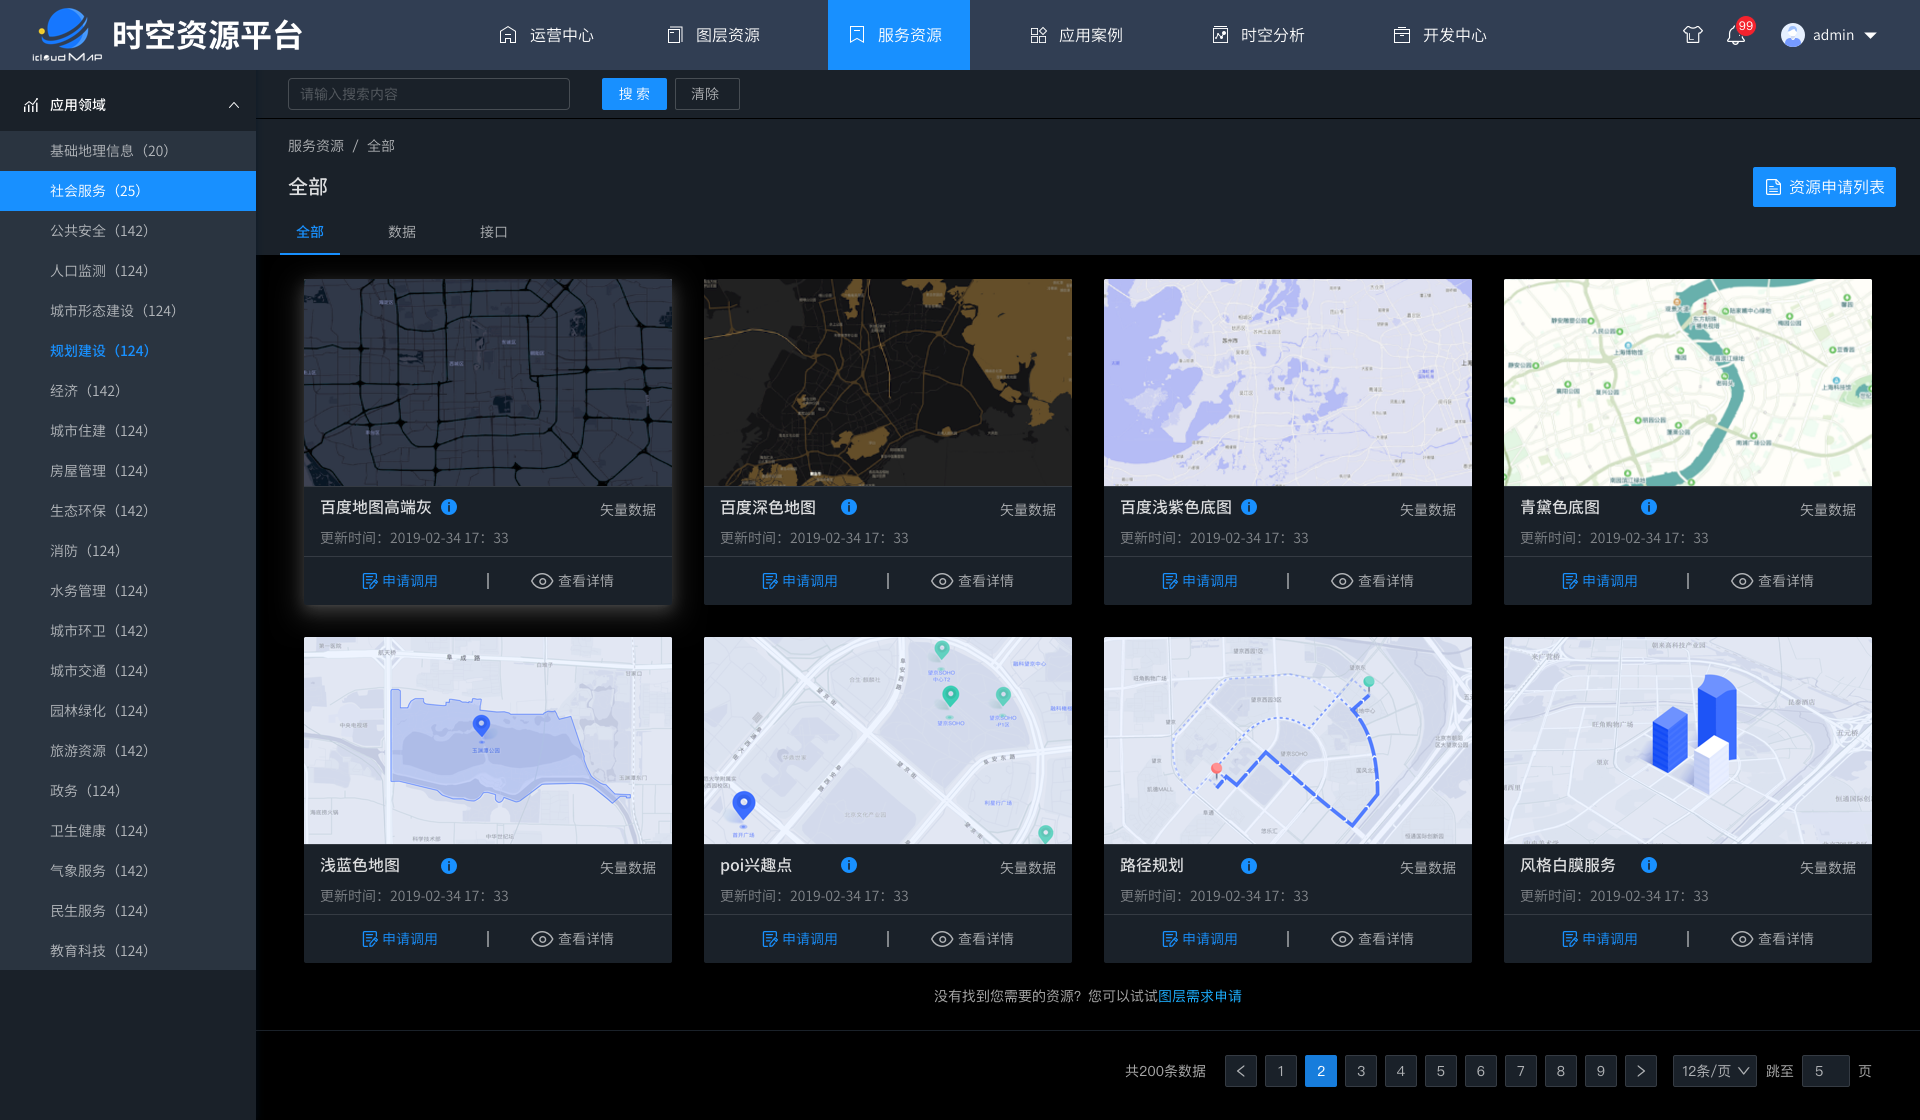The image size is (1920, 1120).
Task: View details of 百度深色地图
Action: pos(973,581)
